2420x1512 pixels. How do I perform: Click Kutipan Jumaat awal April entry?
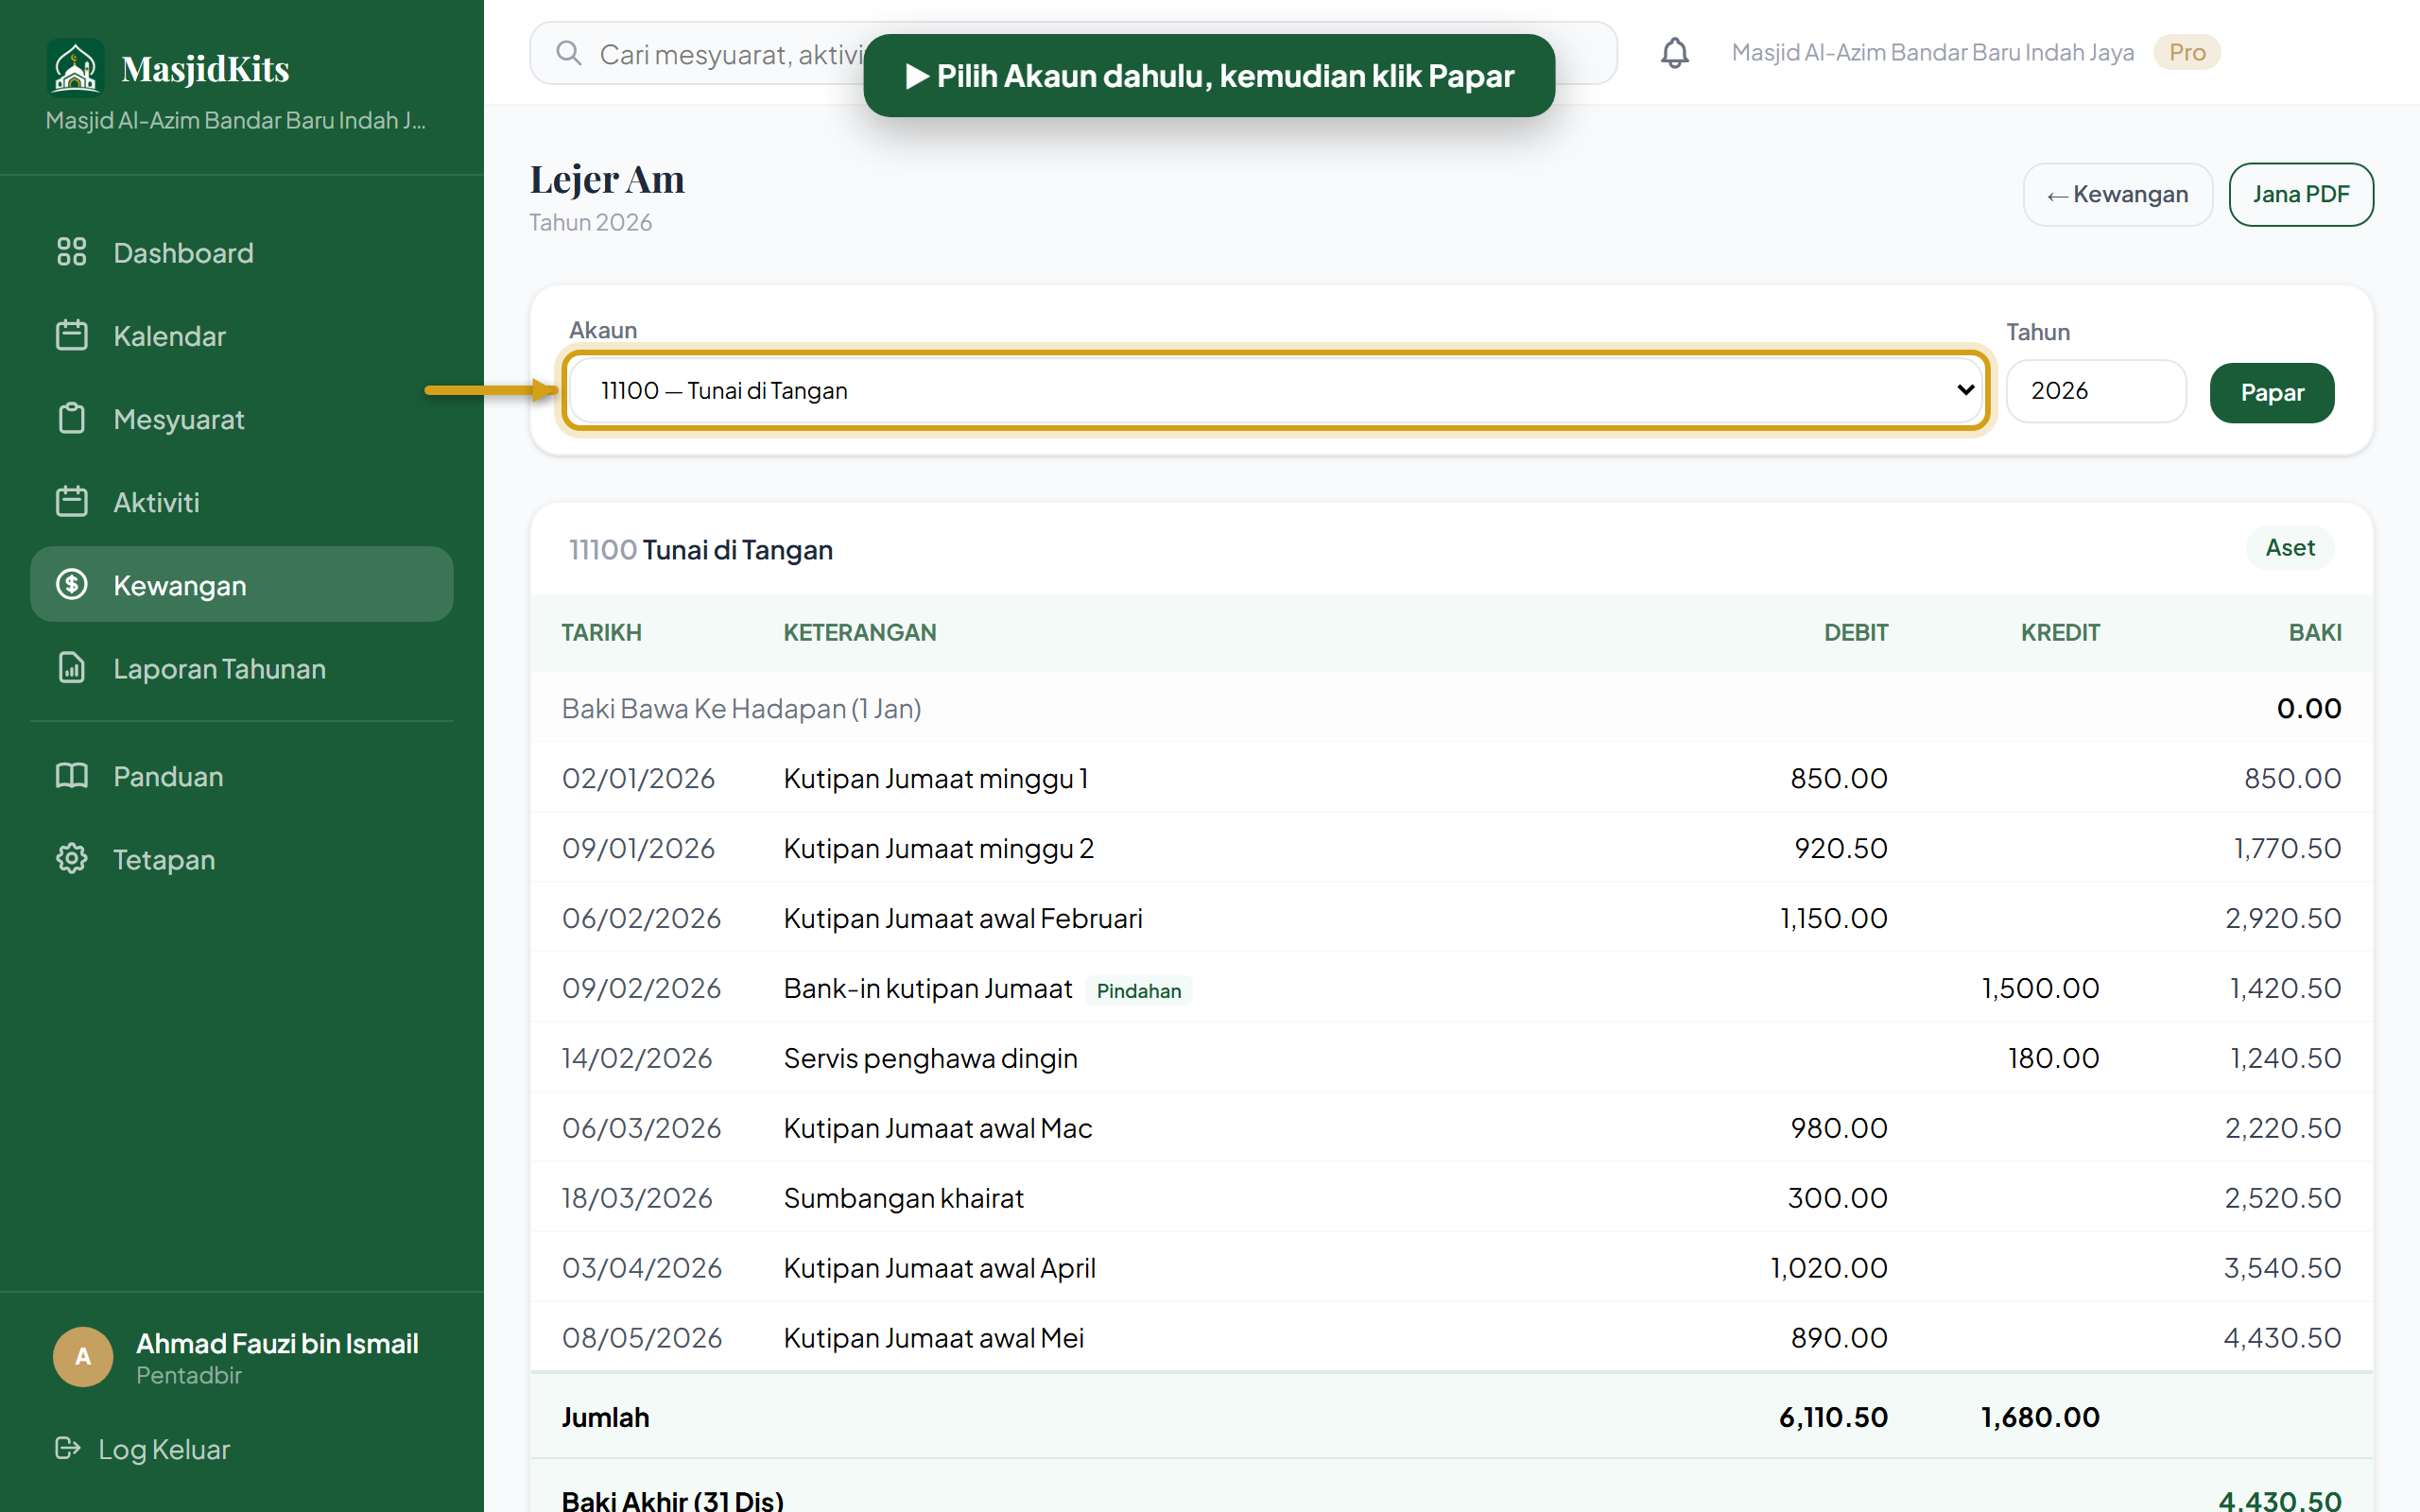[x=940, y=1267]
